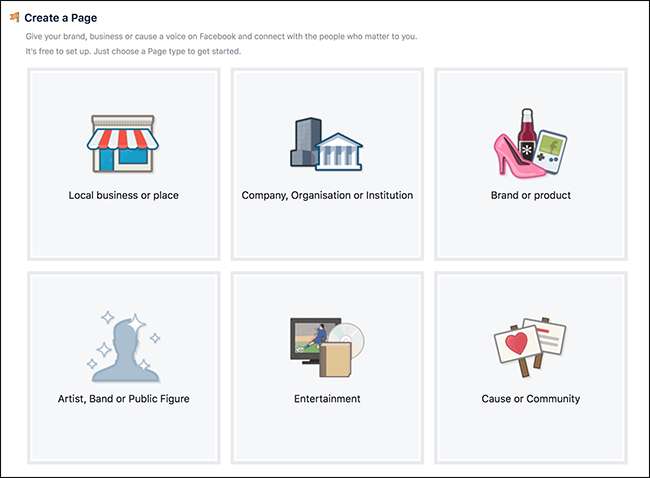Screen dimensions: 650x478
Task: Open the Local business or place label
Action: [124, 195]
